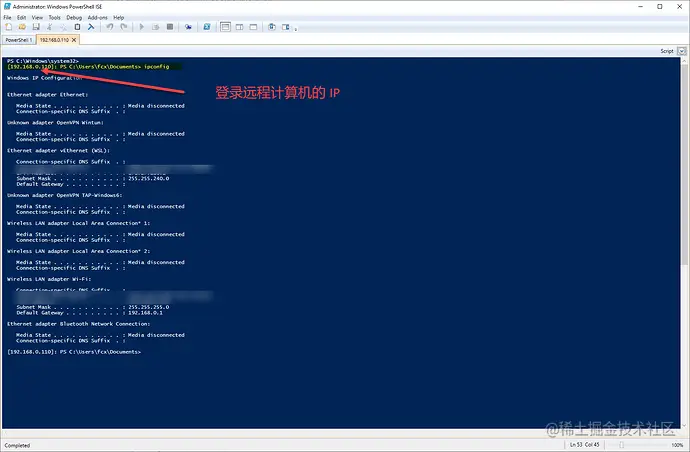Click the Run Selection icon
The height and width of the screenshot is (452, 690).
click(x=156, y=27)
